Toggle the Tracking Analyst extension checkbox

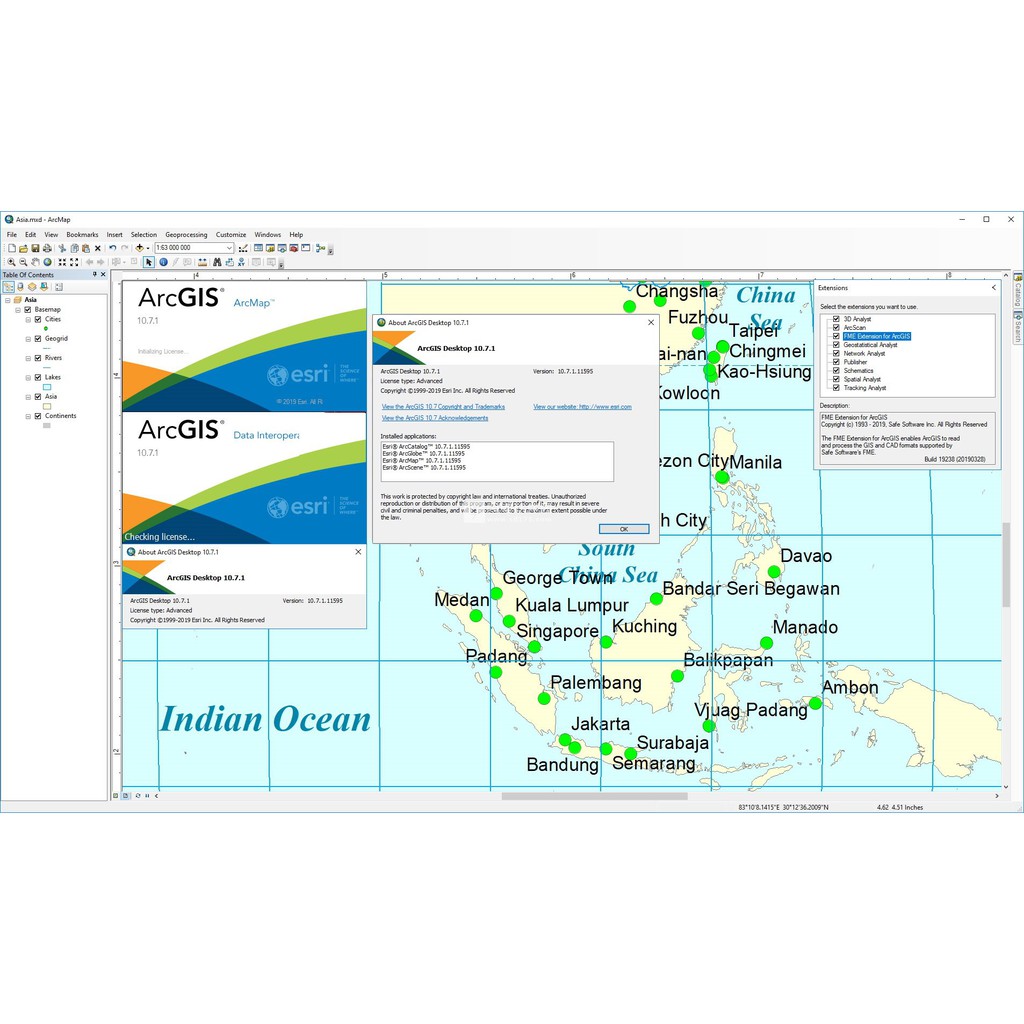tap(836, 388)
